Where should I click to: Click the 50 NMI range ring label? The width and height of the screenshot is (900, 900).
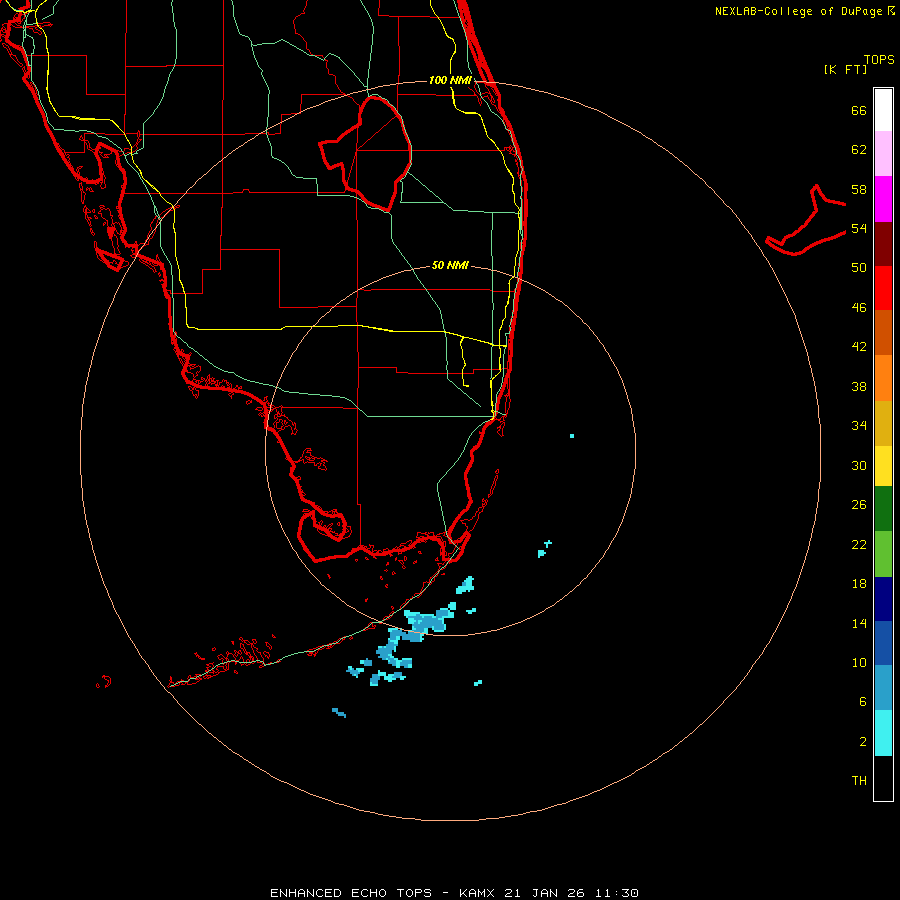450,265
